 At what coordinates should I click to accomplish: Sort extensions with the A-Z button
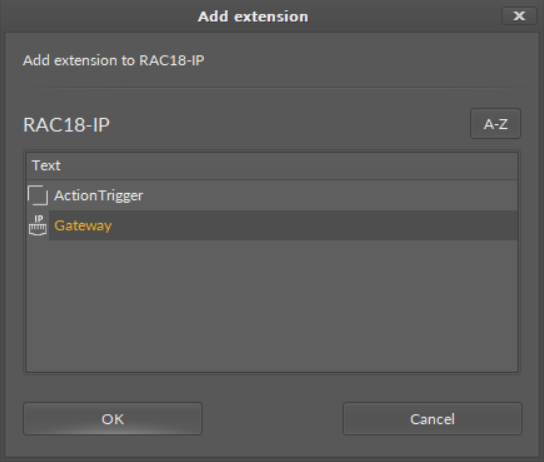pyautogui.click(x=495, y=124)
